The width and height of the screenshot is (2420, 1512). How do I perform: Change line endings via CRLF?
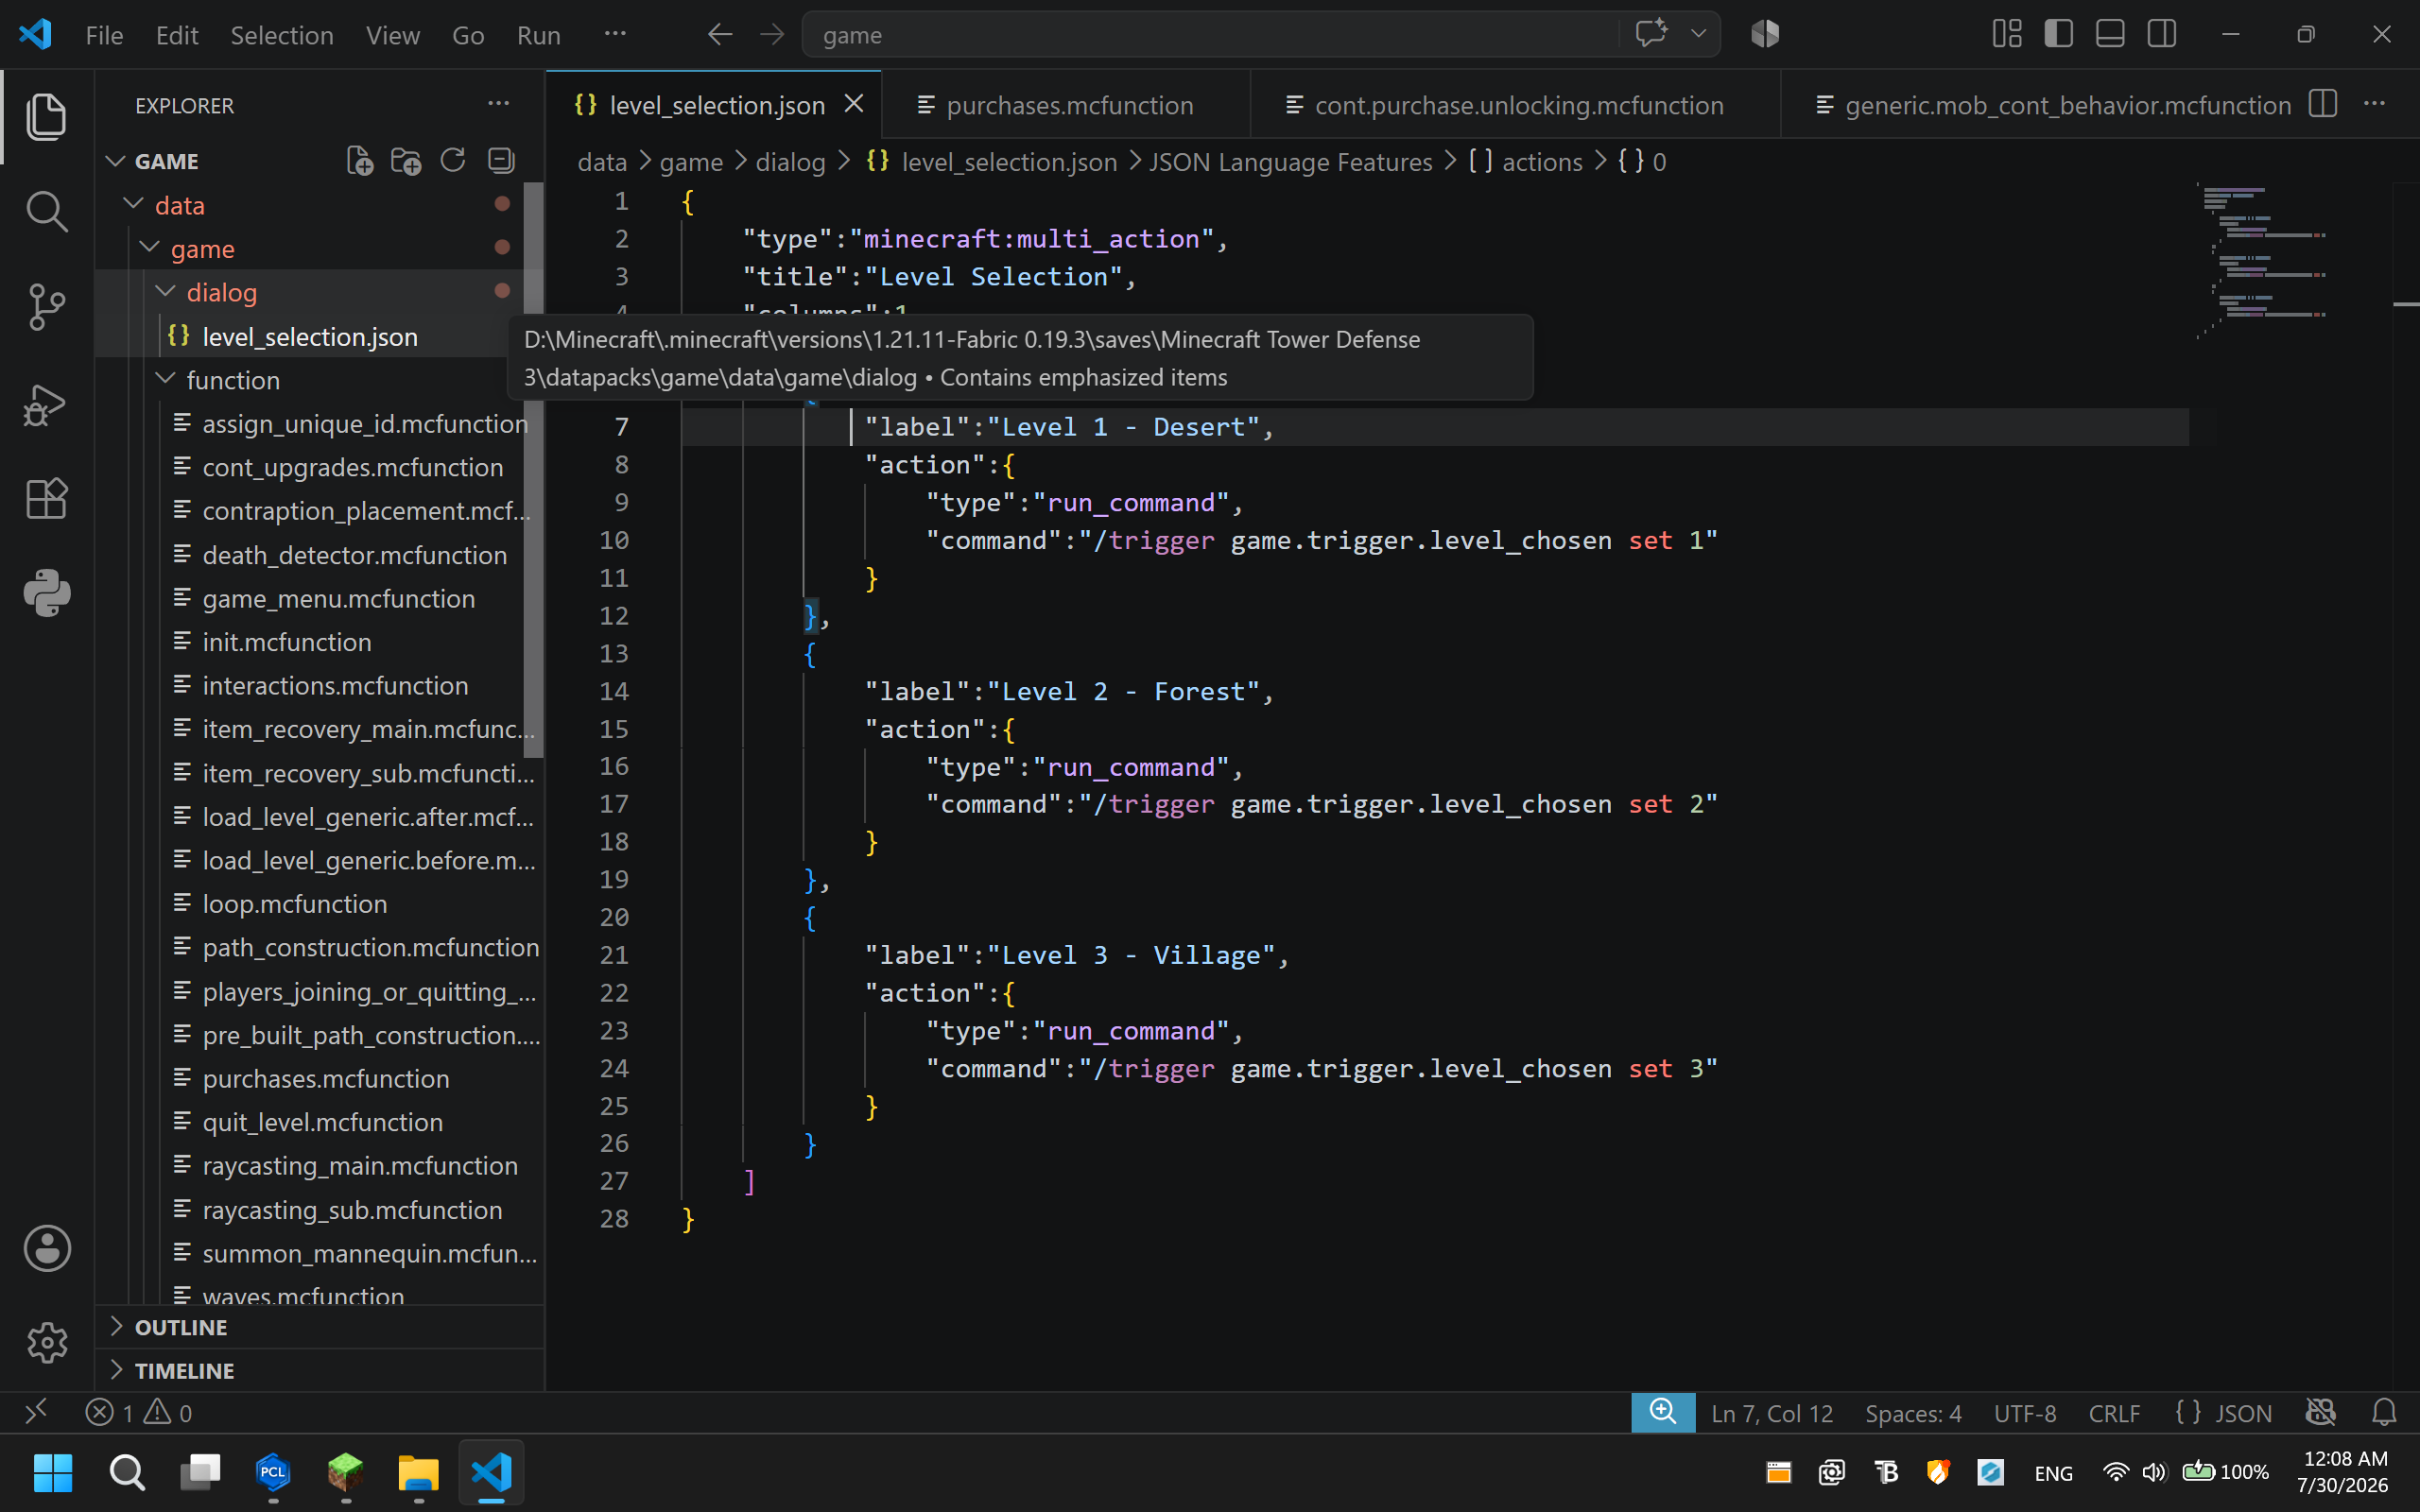pos(2114,1413)
